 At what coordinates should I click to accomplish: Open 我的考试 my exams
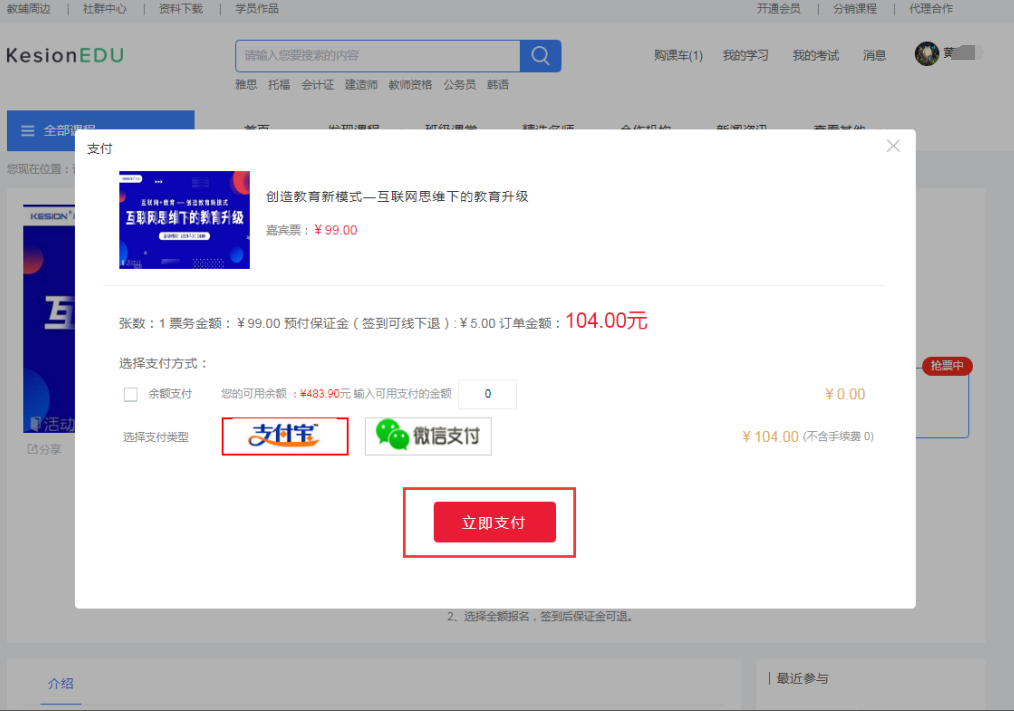815,56
